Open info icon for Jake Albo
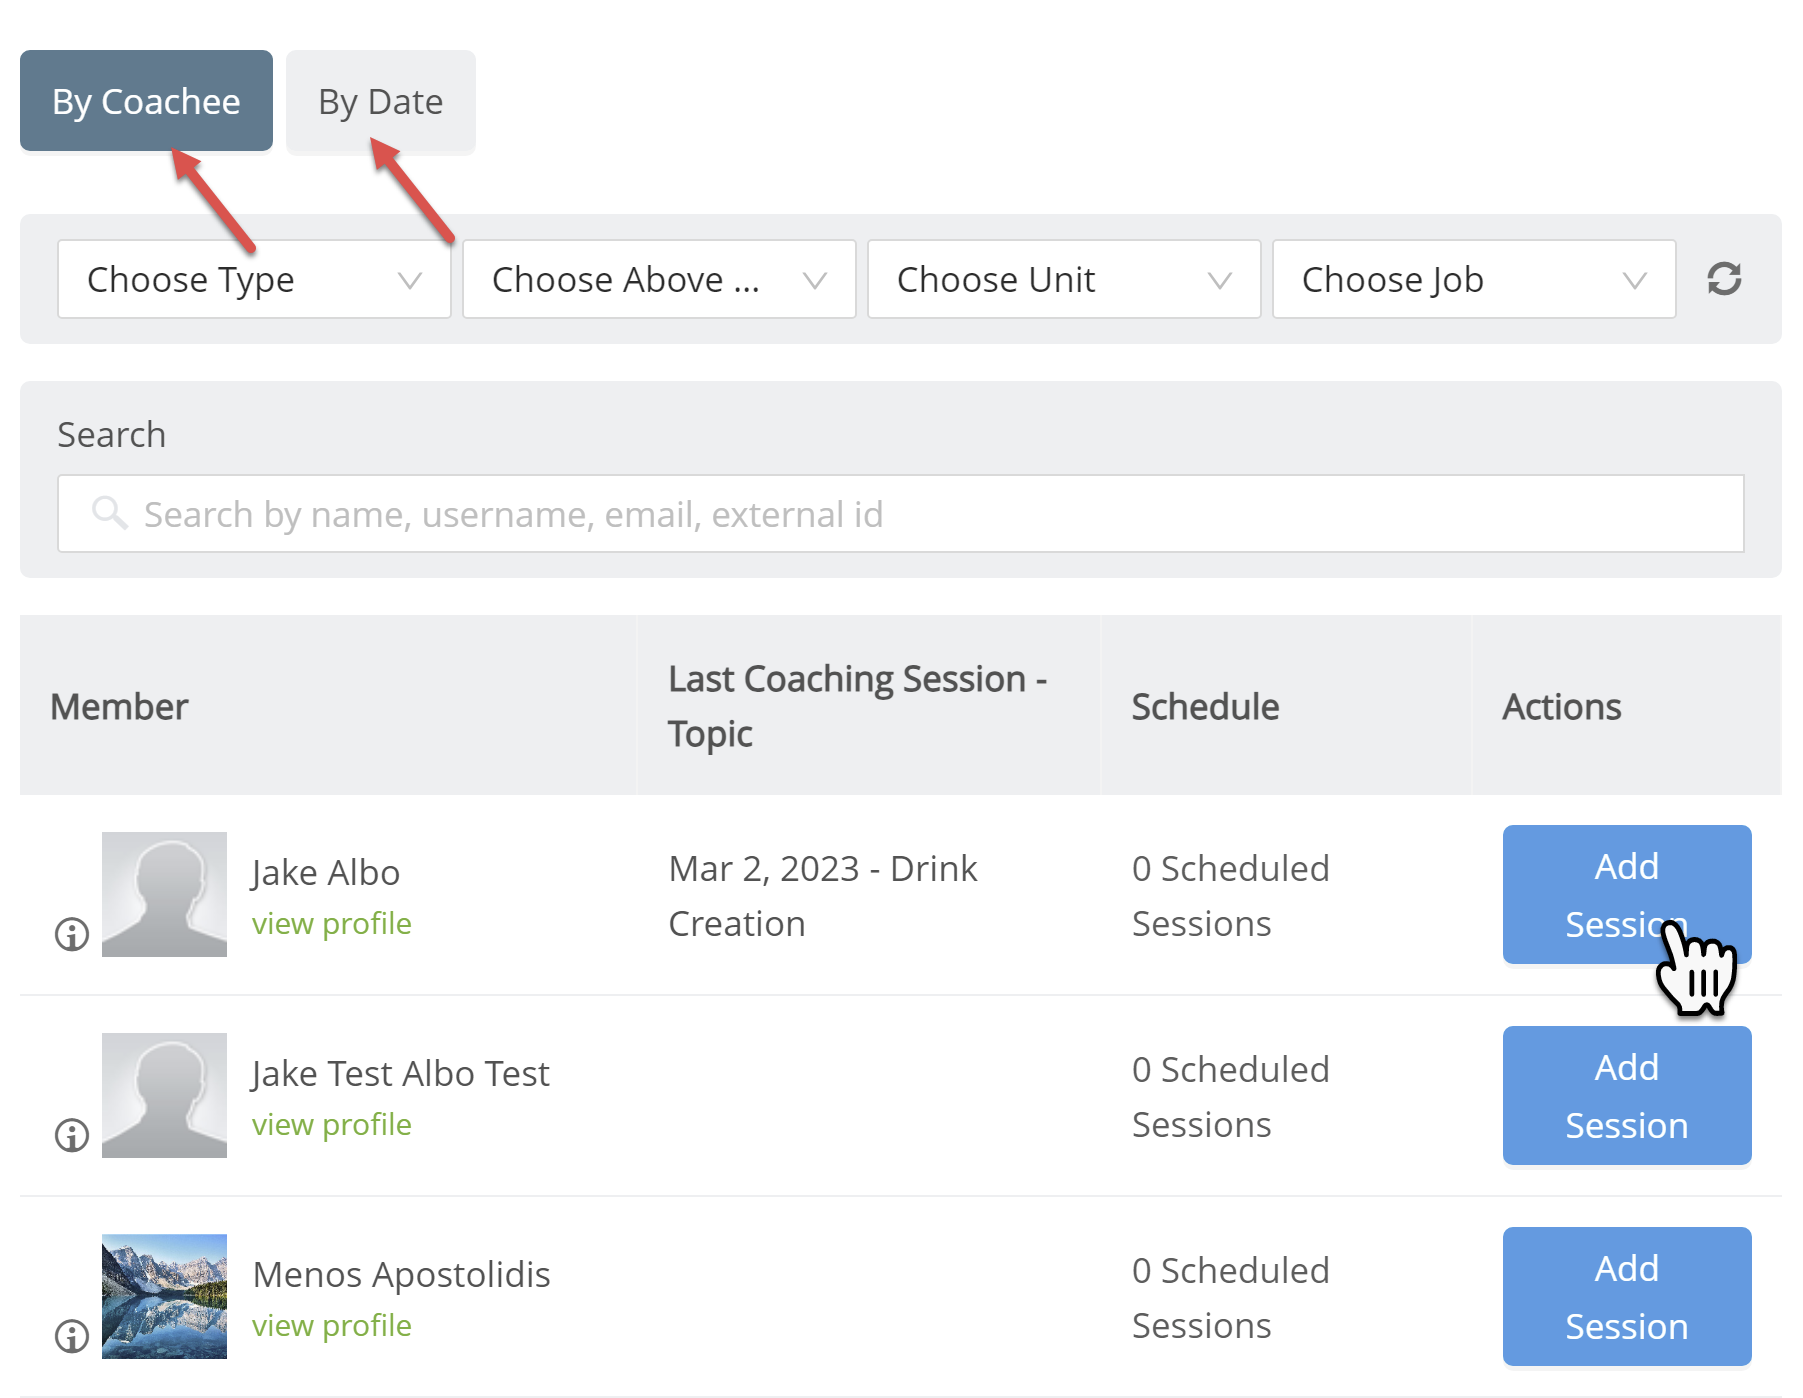Screen dimensions: 1803x1398 point(71,934)
